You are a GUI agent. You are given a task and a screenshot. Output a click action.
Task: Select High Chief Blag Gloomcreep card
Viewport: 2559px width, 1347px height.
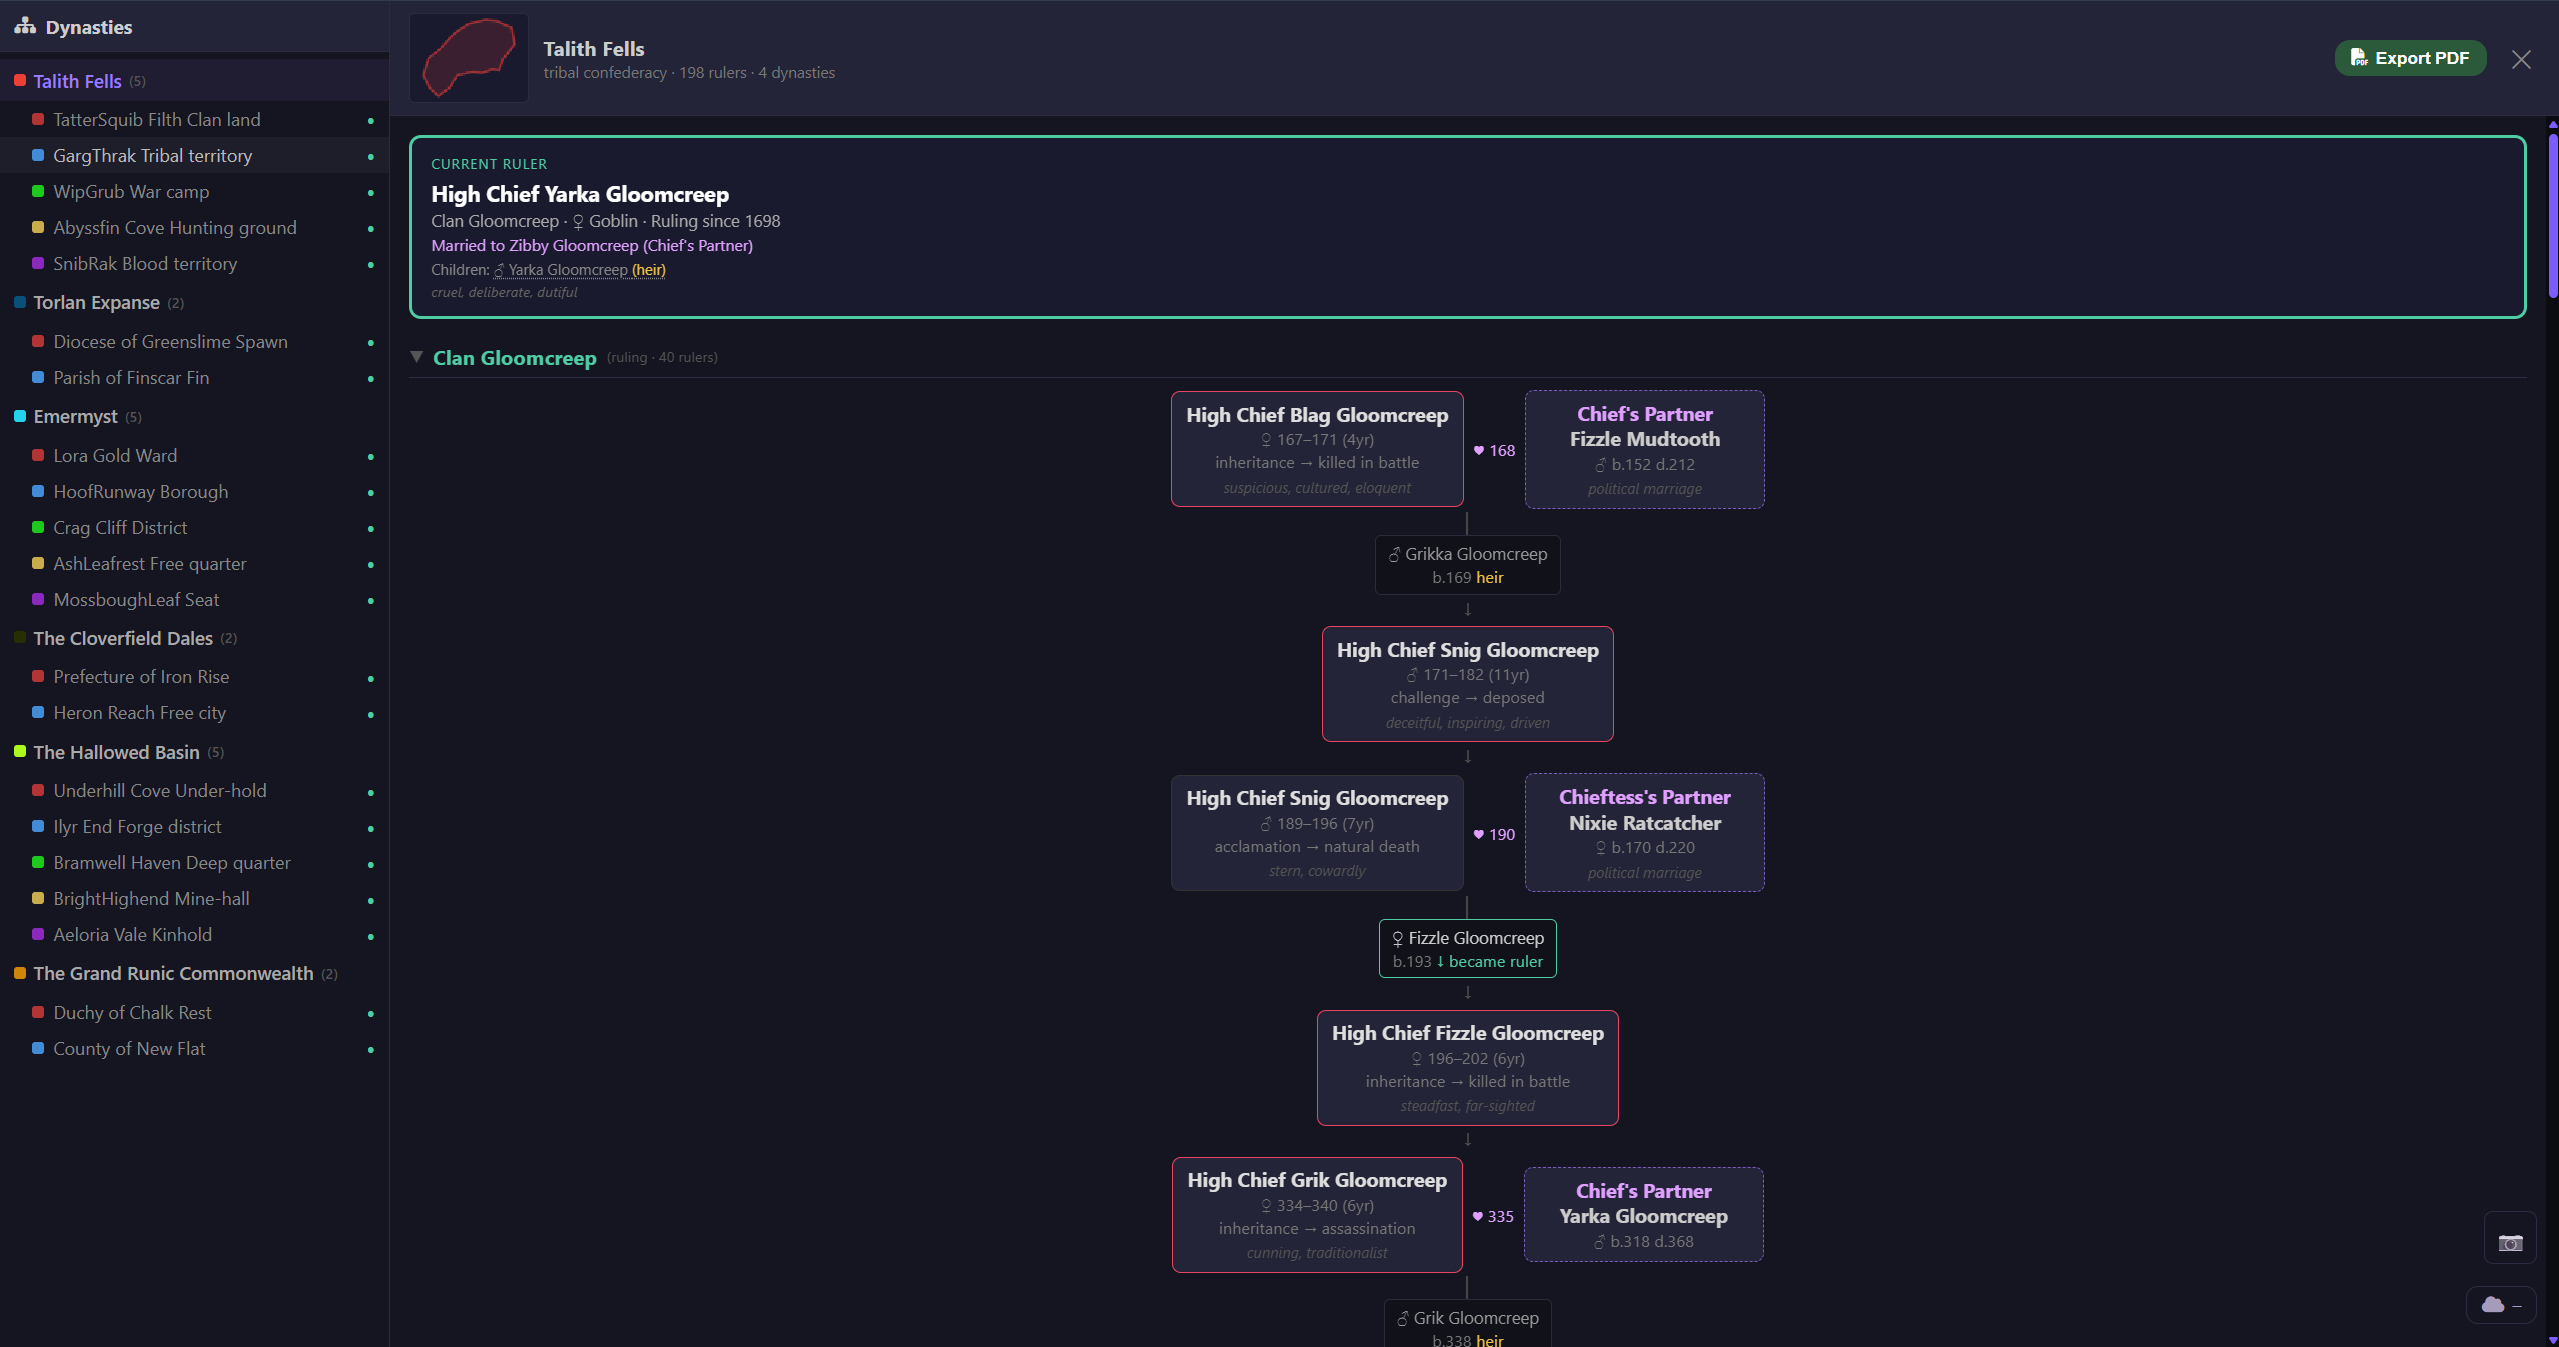(1317, 449)
